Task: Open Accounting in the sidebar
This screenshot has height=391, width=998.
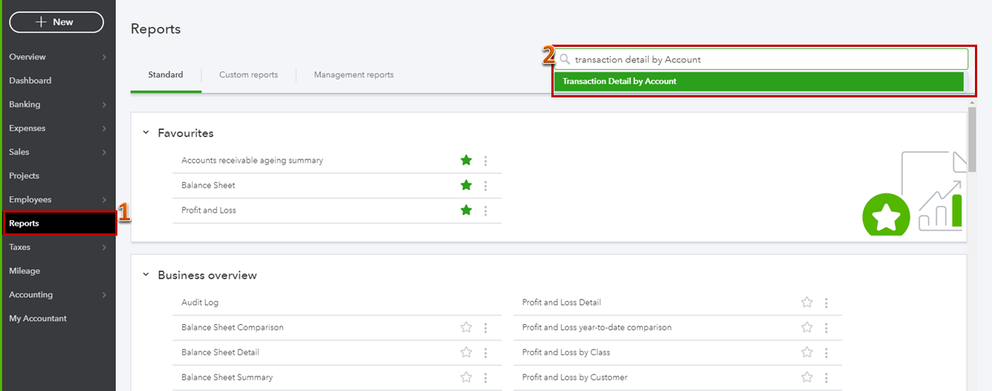Action: point(31,295)
